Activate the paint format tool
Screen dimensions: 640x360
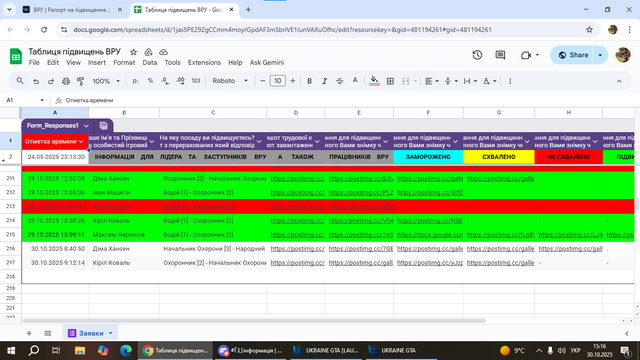click(81, 81)
